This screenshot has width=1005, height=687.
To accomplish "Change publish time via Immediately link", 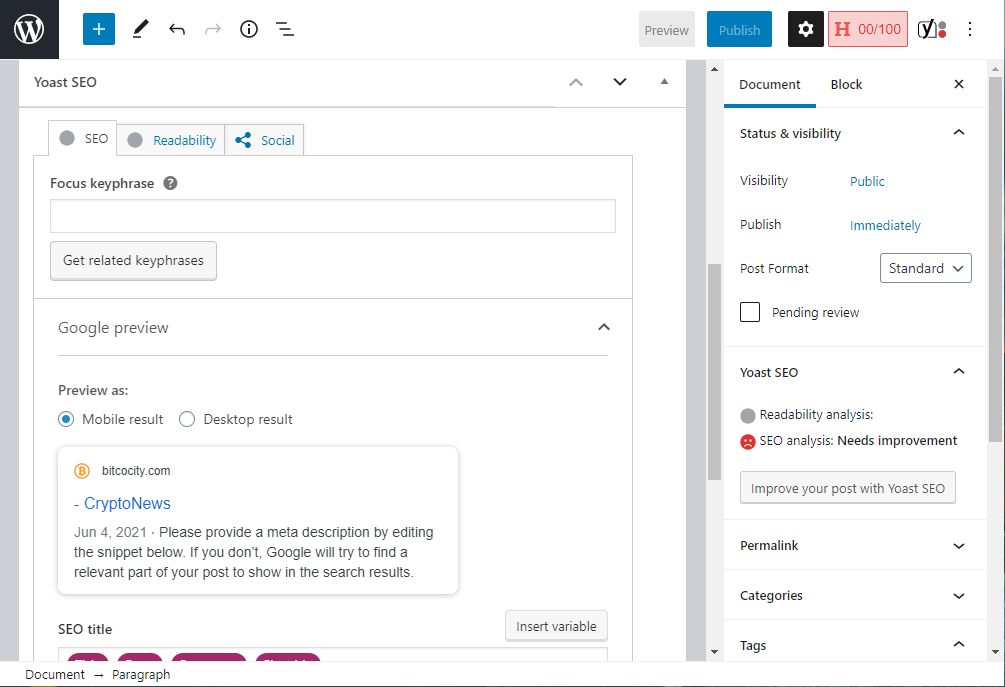I will click(885, 226).
